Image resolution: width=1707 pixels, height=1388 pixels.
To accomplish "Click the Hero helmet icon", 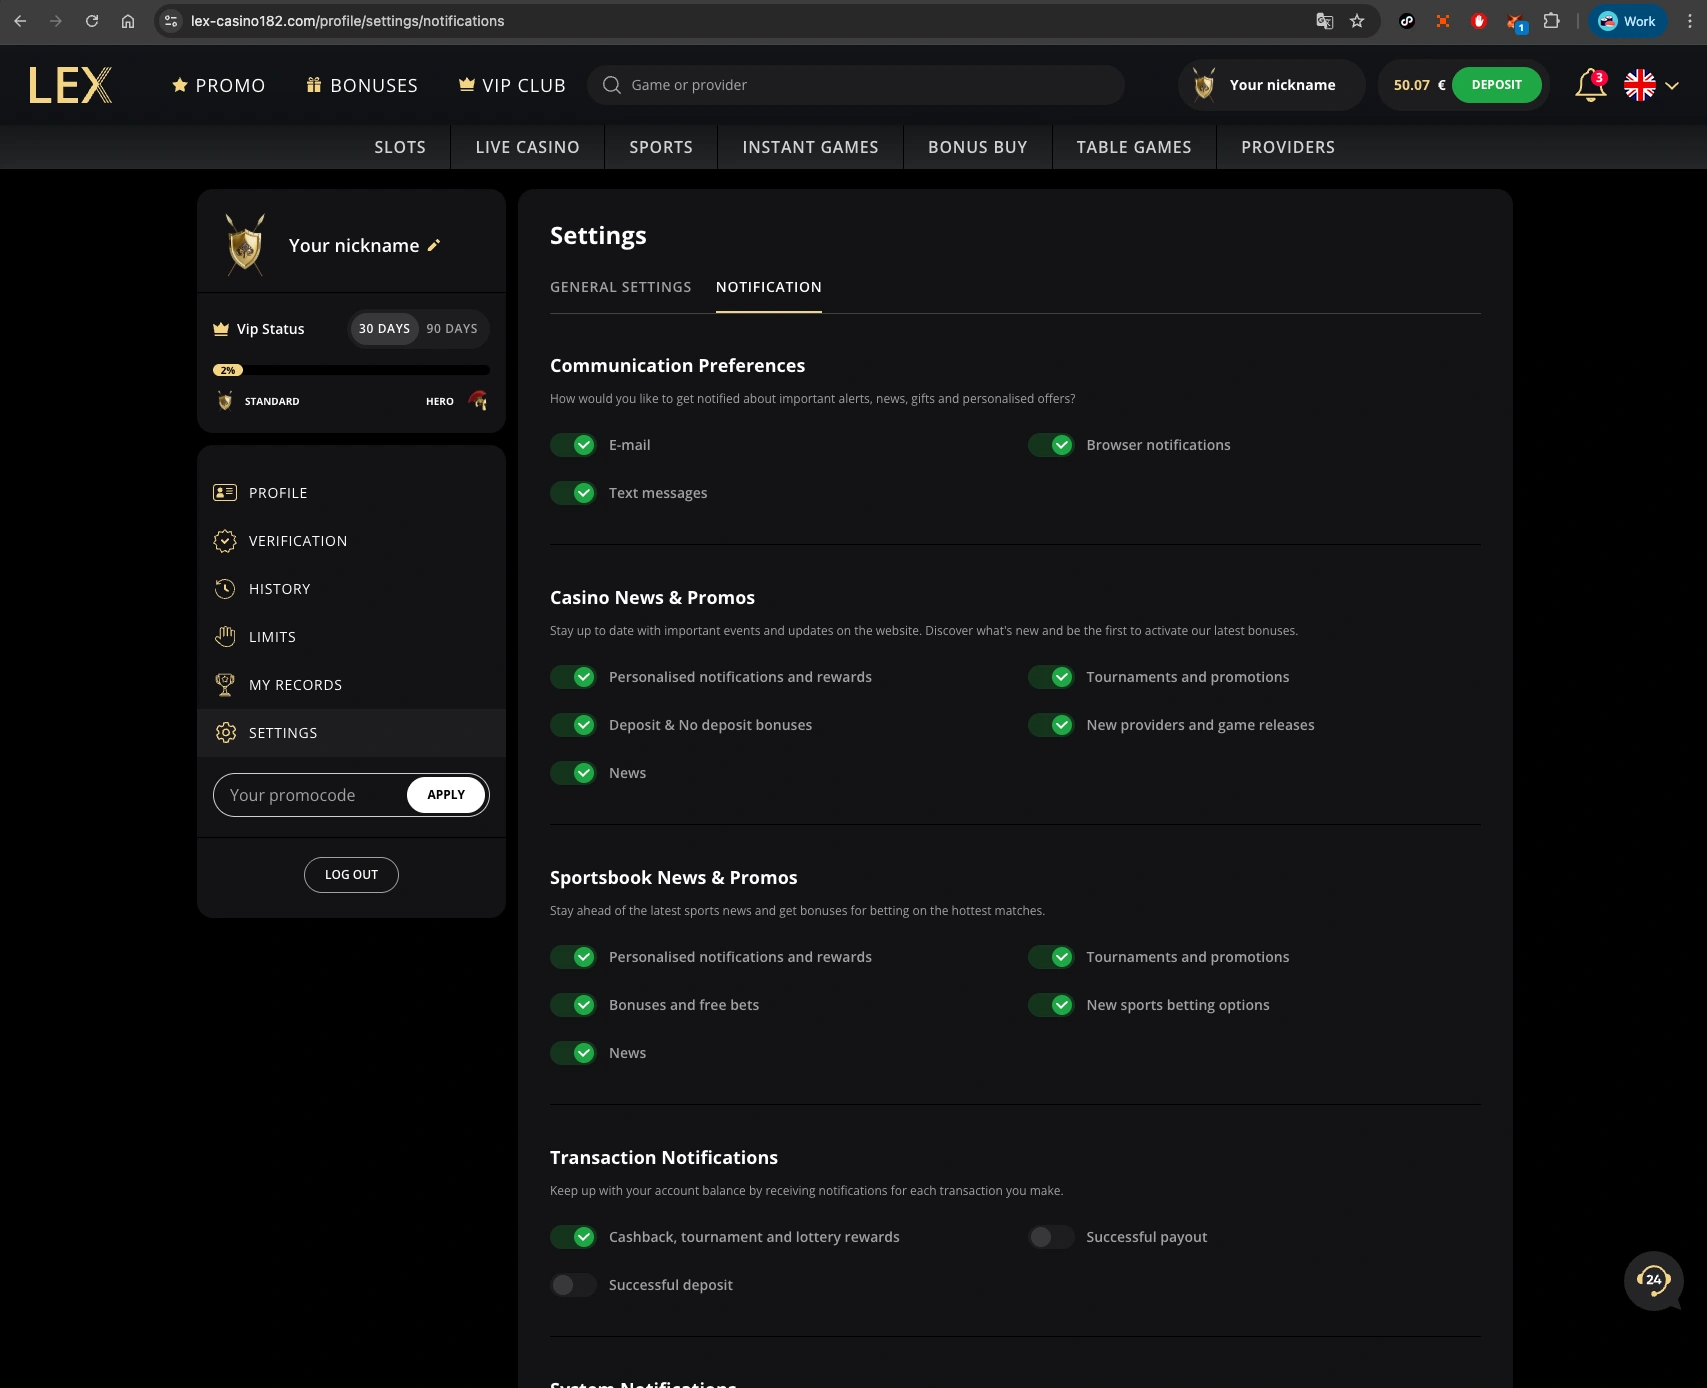I will [x=478, y=401].
